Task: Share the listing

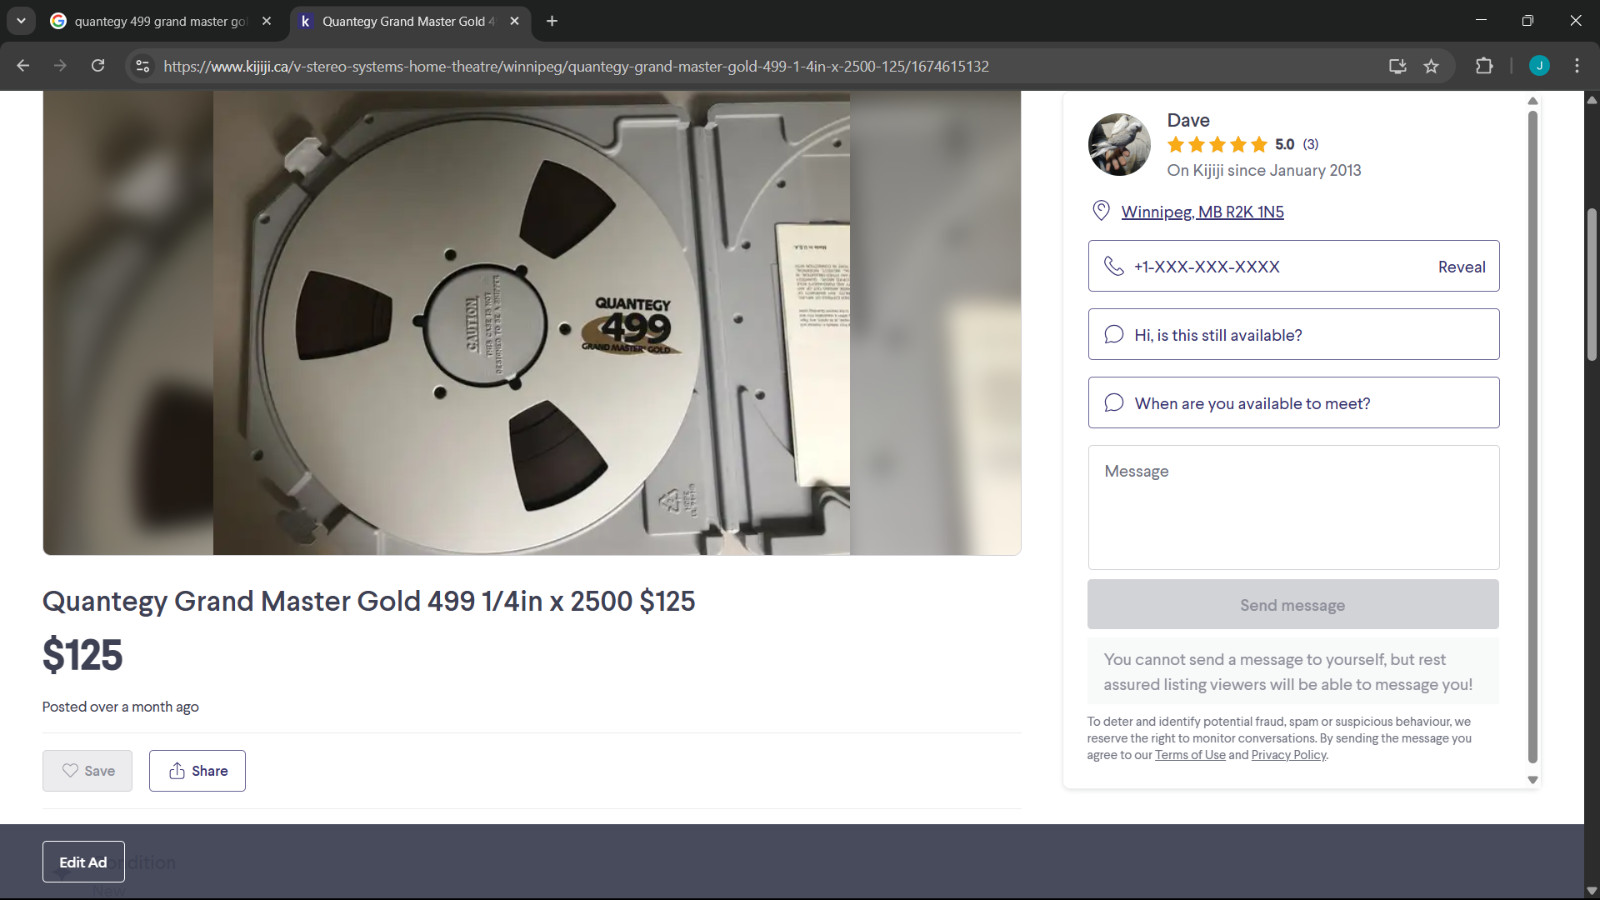Action: pos(197,771)
